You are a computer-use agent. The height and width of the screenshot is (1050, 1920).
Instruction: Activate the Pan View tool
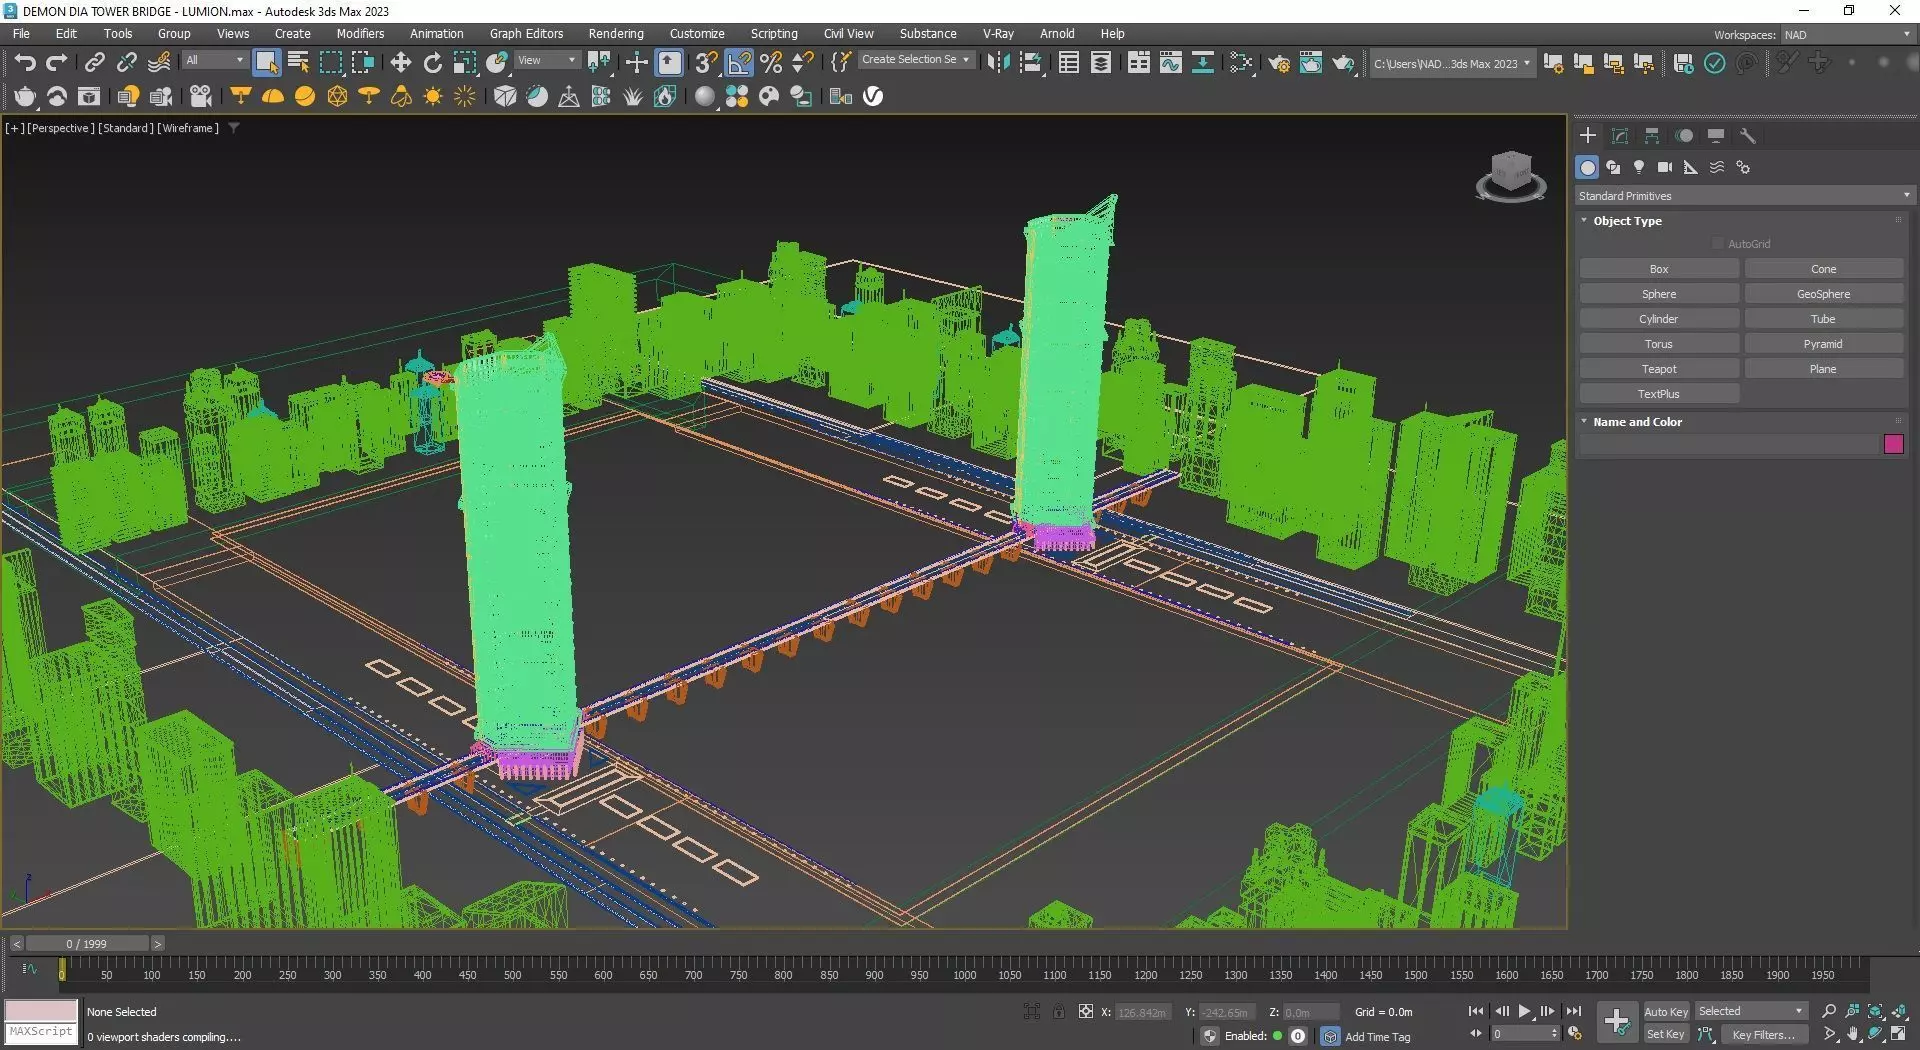click(1853, 1035)
